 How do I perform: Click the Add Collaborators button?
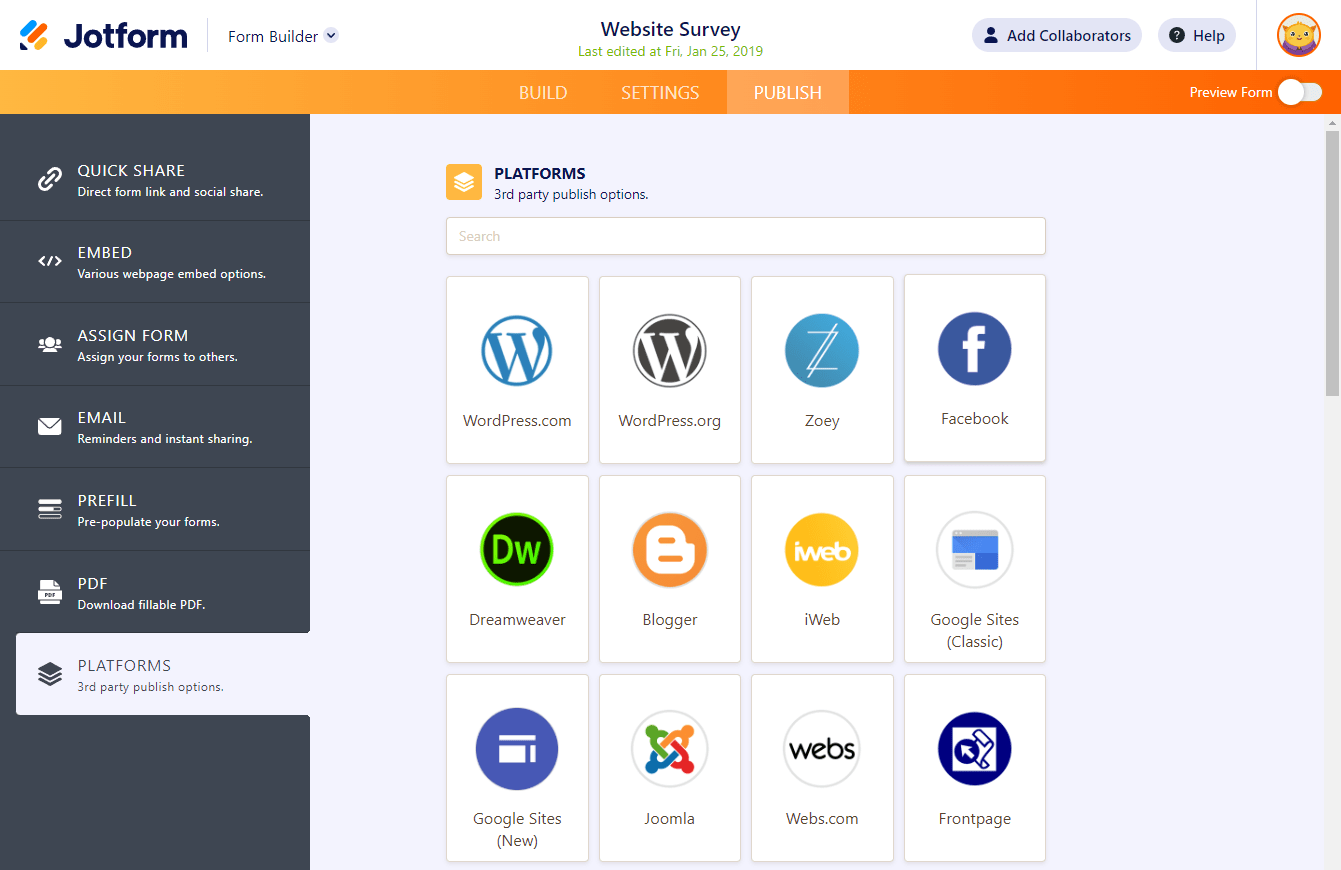click(x=1056, y=34)
